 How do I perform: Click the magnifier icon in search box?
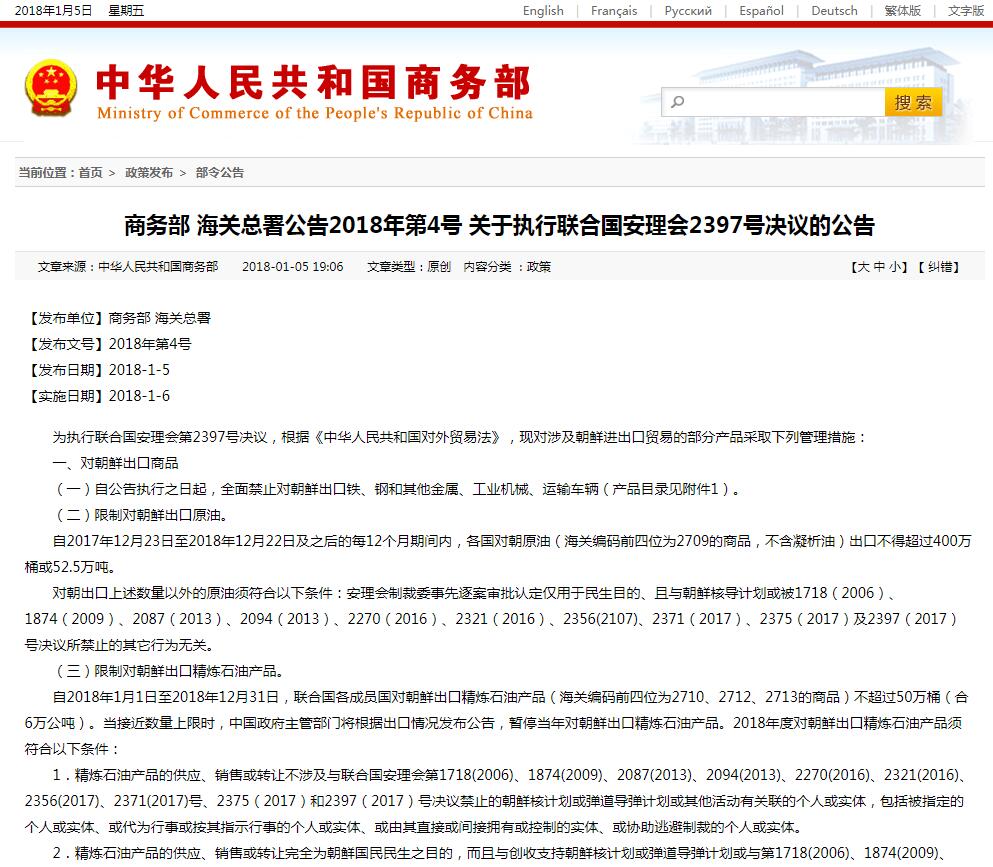678,101
